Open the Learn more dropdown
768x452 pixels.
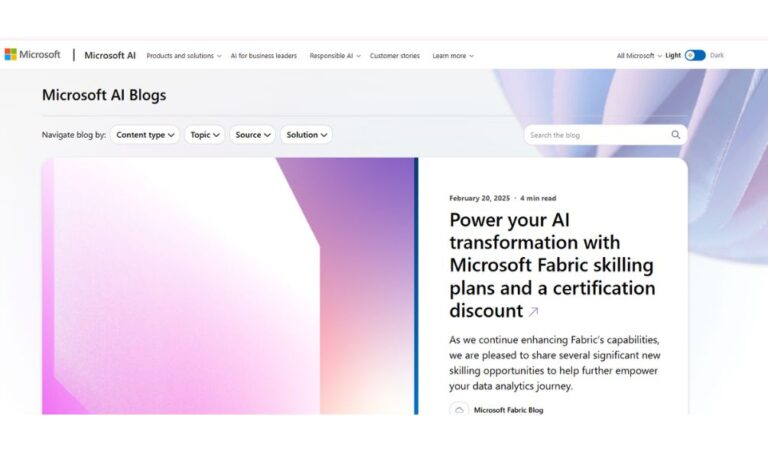(x=453, y=56)
